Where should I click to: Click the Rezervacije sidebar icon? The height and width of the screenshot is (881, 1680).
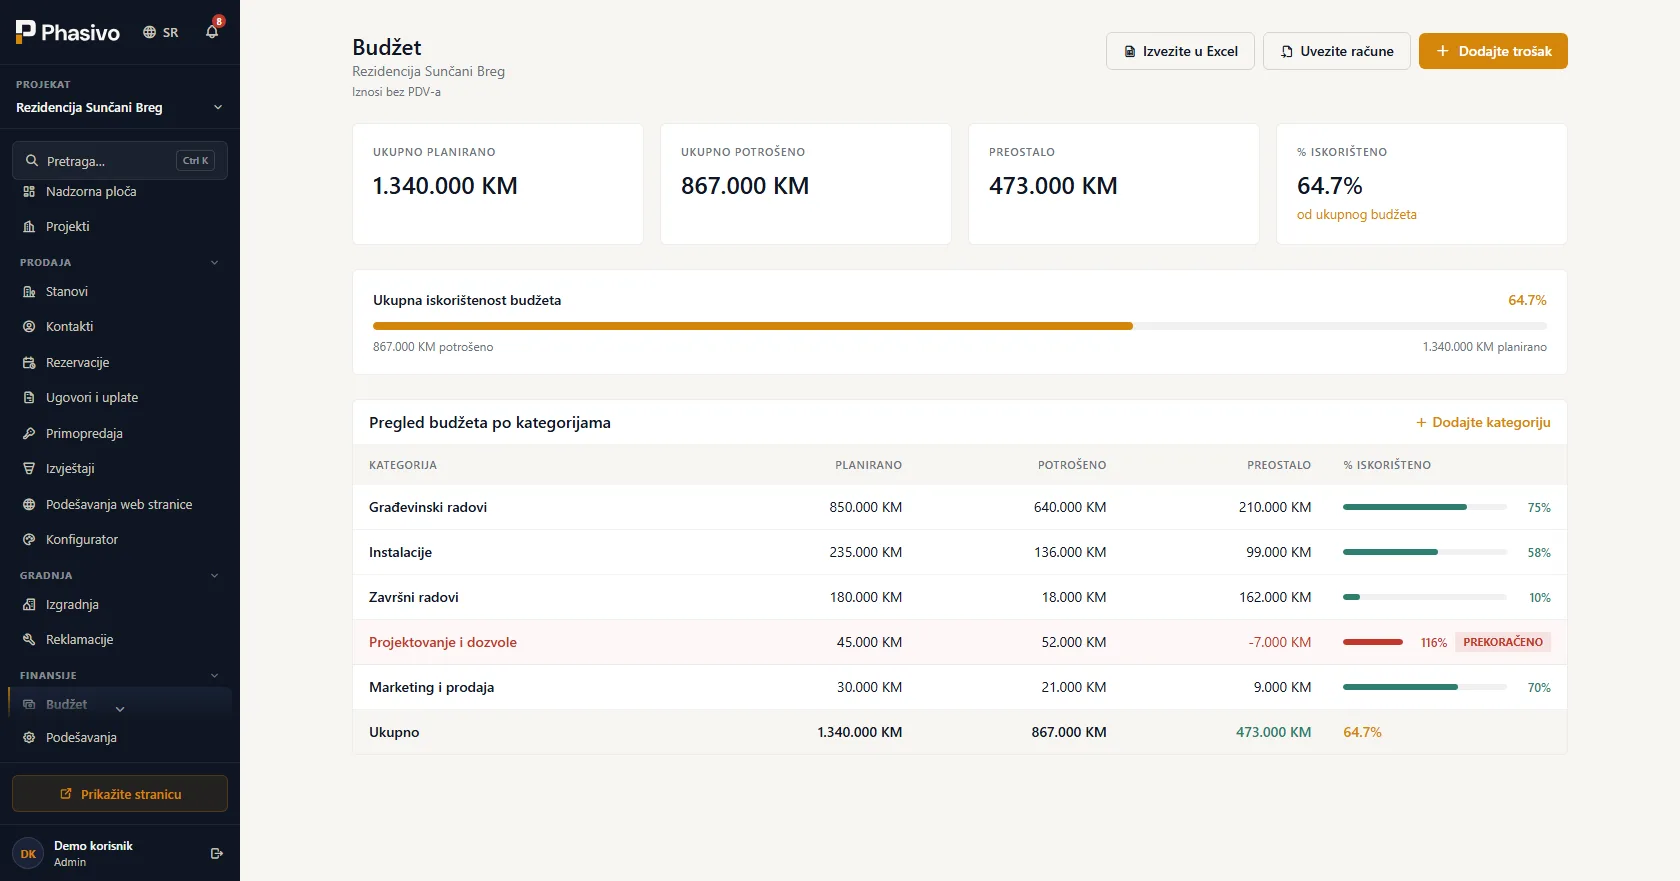point(29,362)
